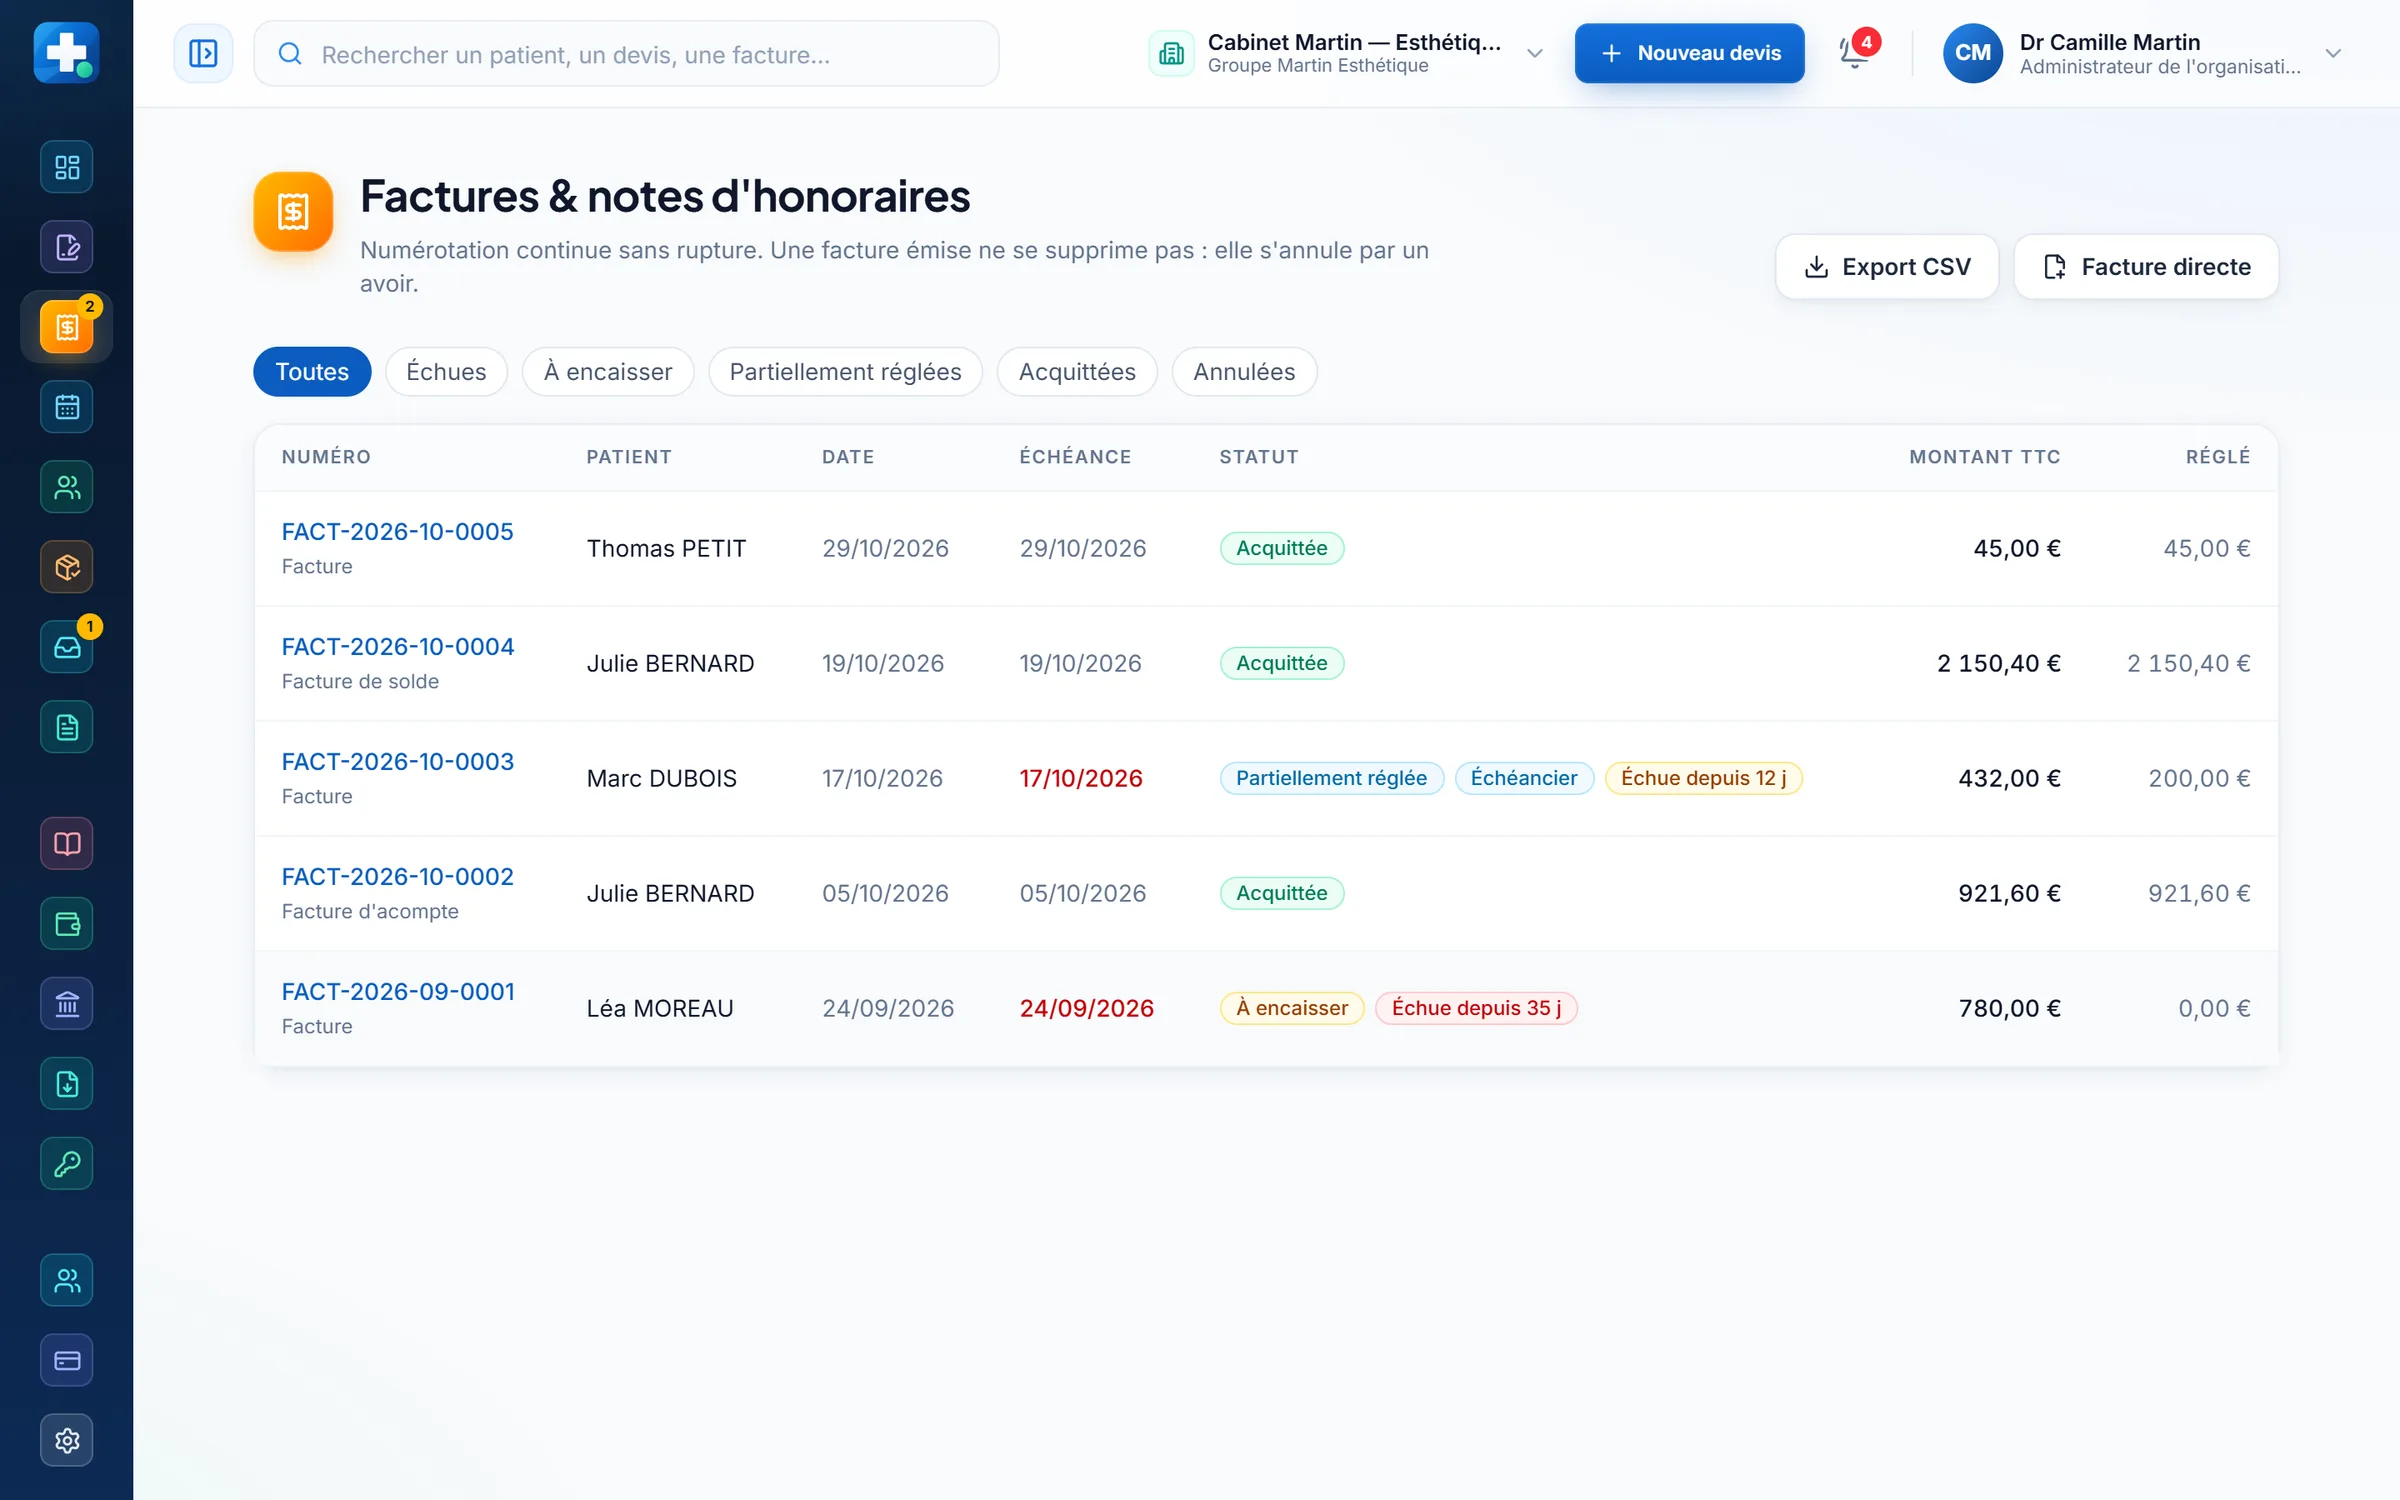Viewport: 2400px width, 1500px height.
Task: Open invoice FACT-2026-09-0001
Action: [x=398, y=992]
